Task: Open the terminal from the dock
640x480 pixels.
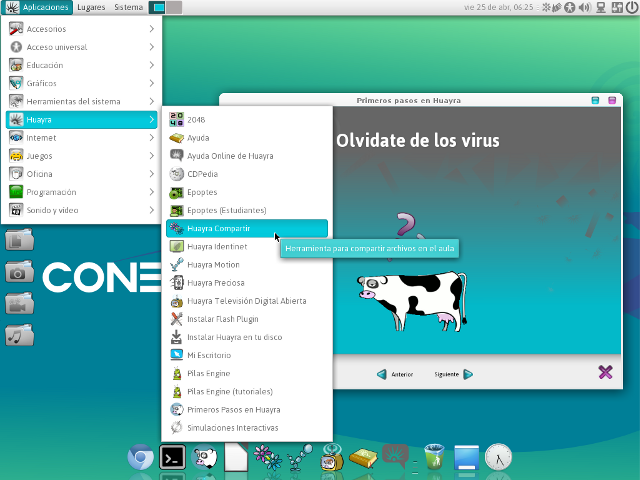Action: coord(172,457)
